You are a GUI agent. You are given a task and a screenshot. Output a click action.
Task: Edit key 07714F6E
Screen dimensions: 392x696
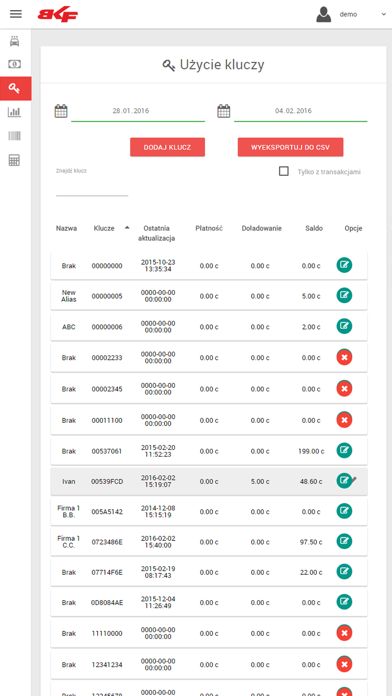coord(344,572)
